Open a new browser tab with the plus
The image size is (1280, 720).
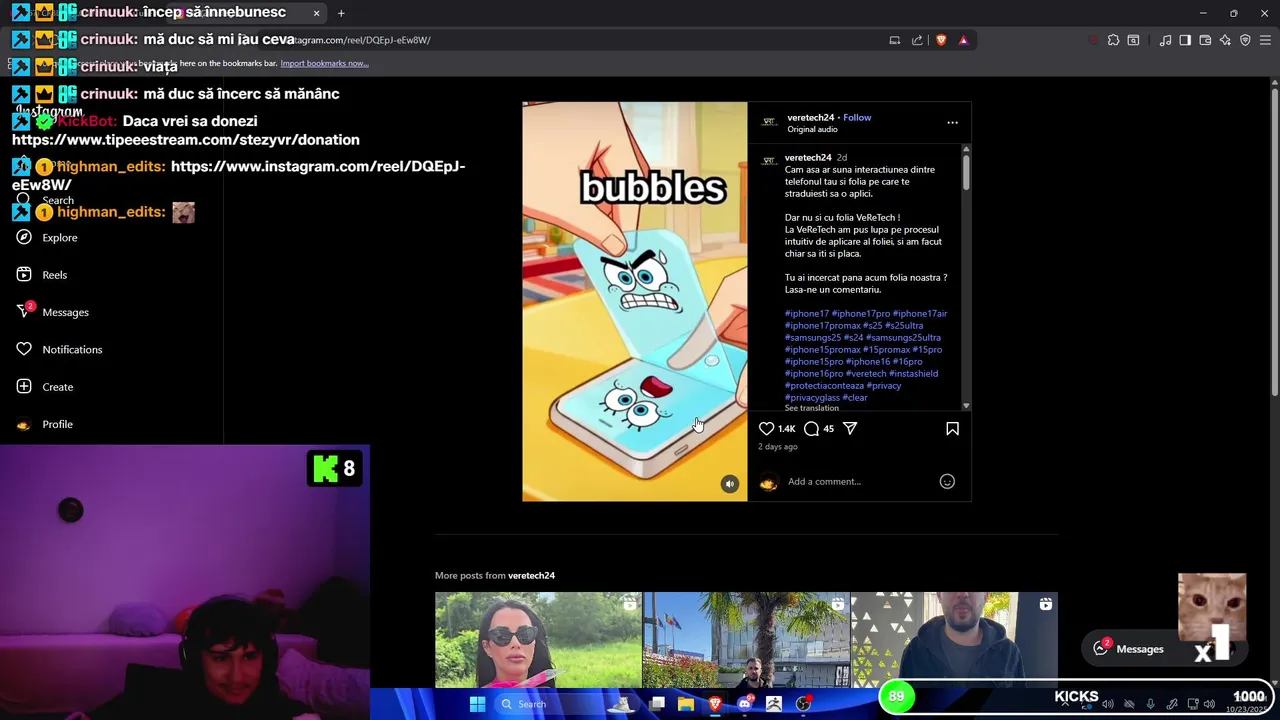pos(341,13)
